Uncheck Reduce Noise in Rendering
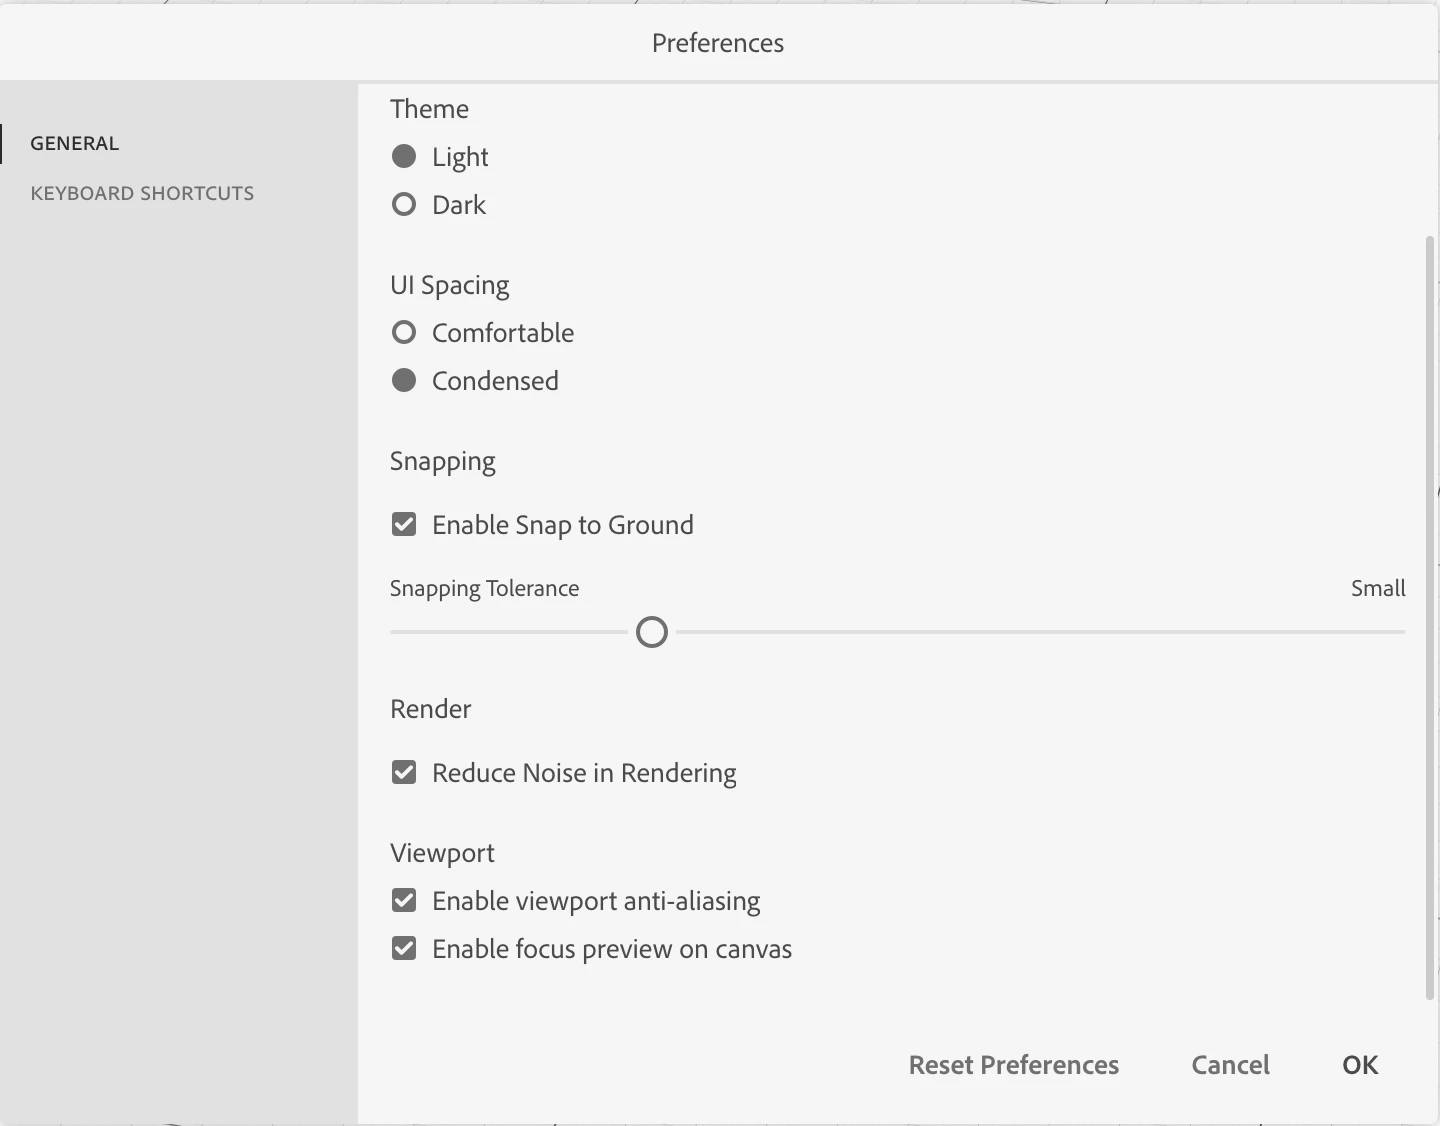 pos(404,773)
